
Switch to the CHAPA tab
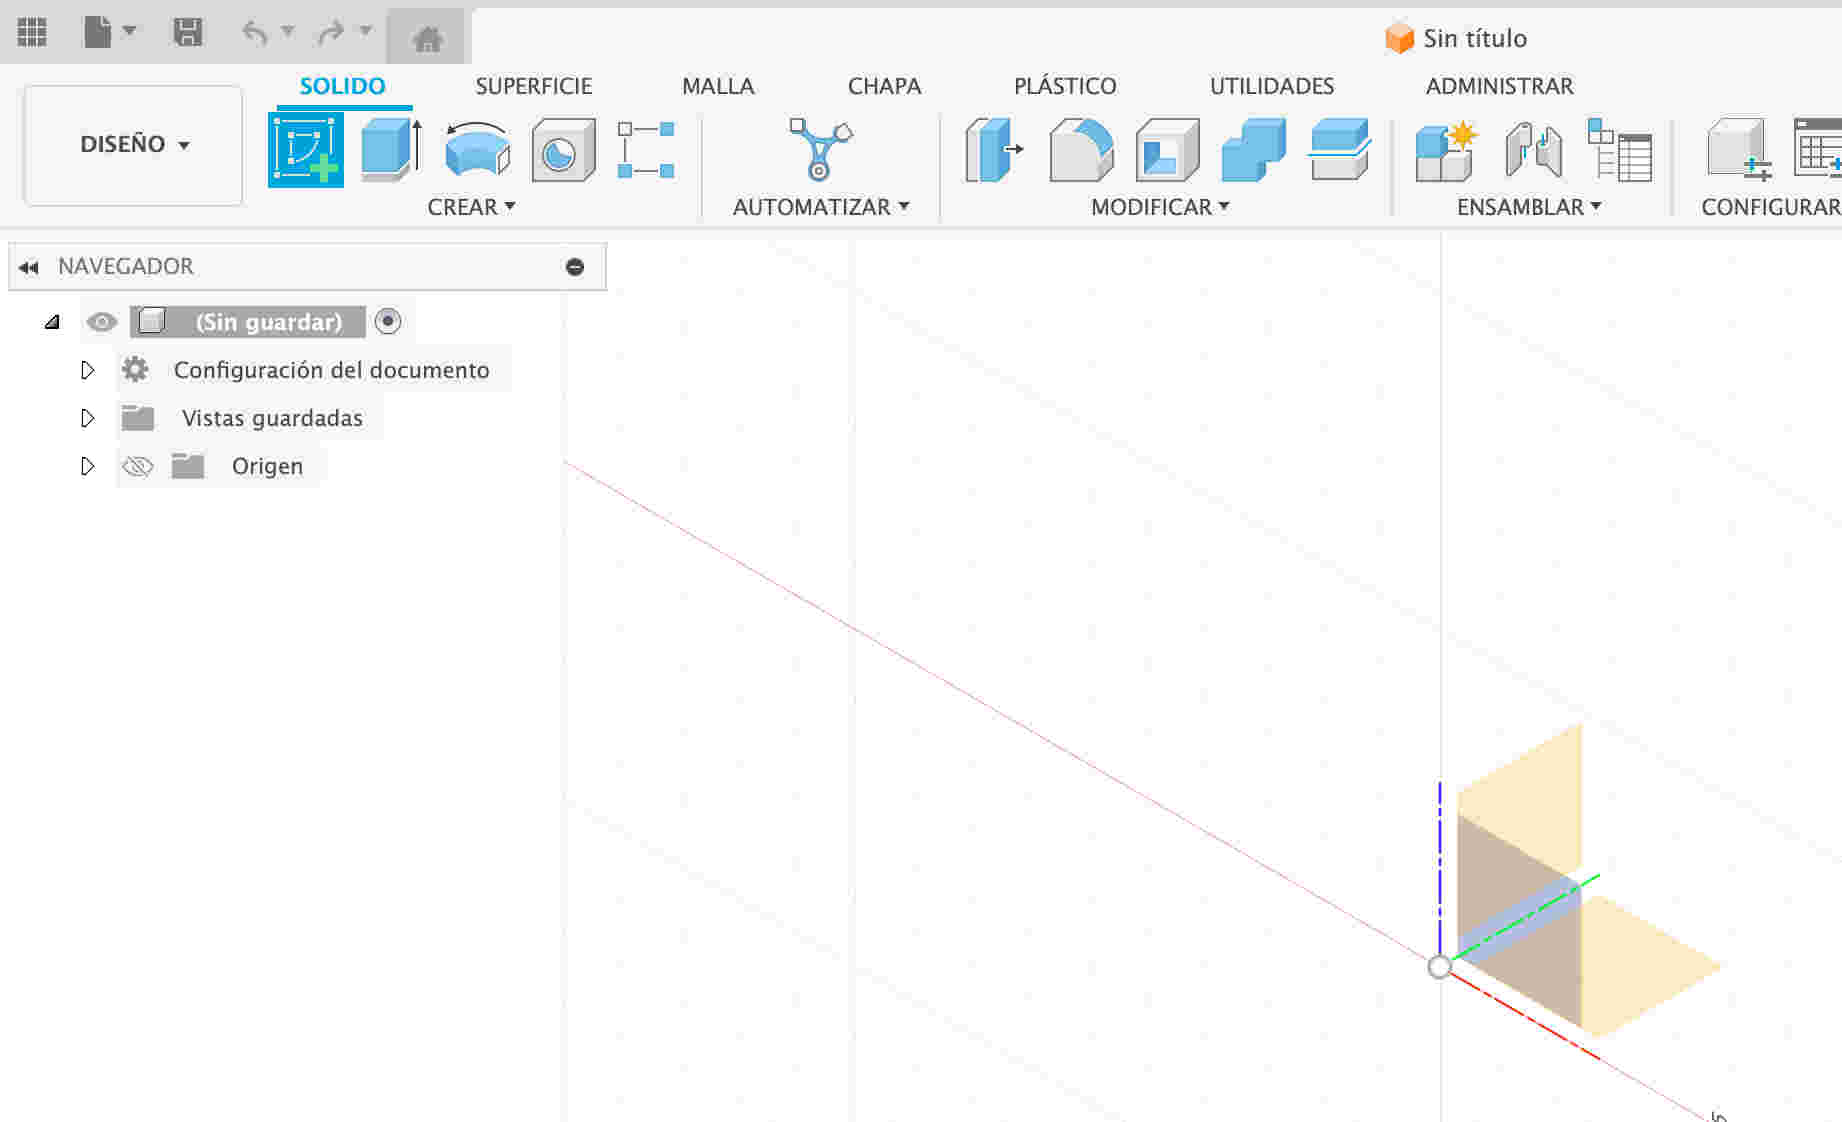point(884,86)
